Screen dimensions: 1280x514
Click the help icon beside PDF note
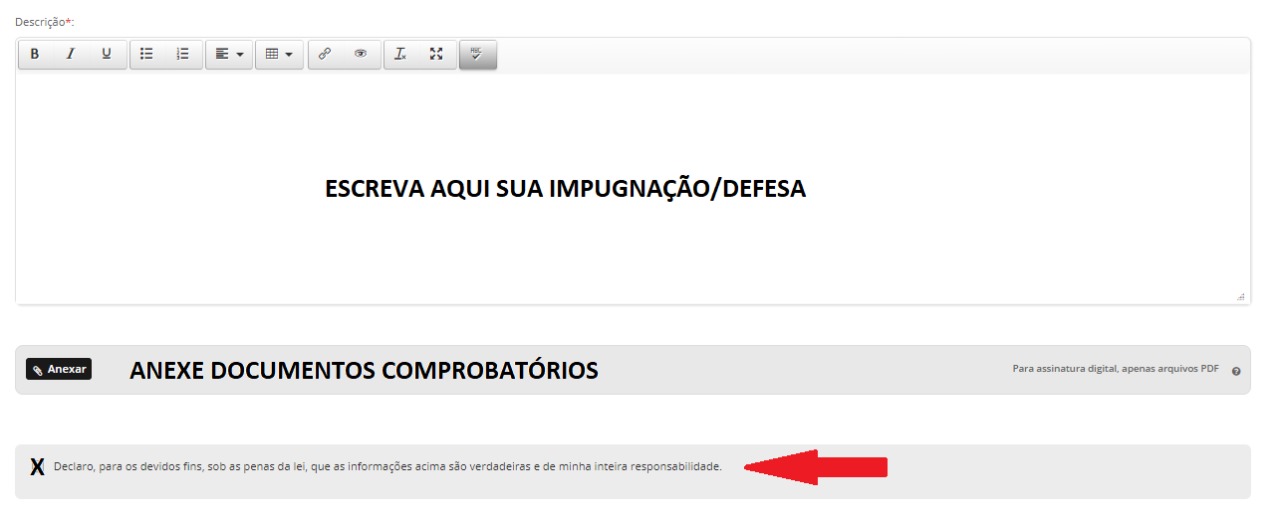pos(1236,371)
